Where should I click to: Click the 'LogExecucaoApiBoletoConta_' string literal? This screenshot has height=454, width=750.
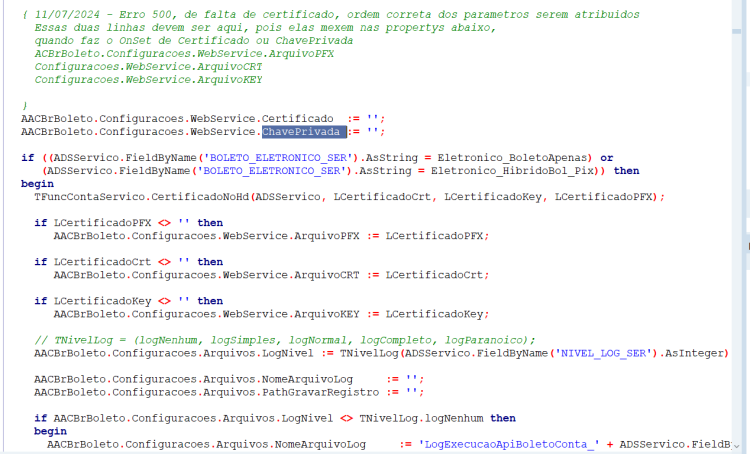509,444
